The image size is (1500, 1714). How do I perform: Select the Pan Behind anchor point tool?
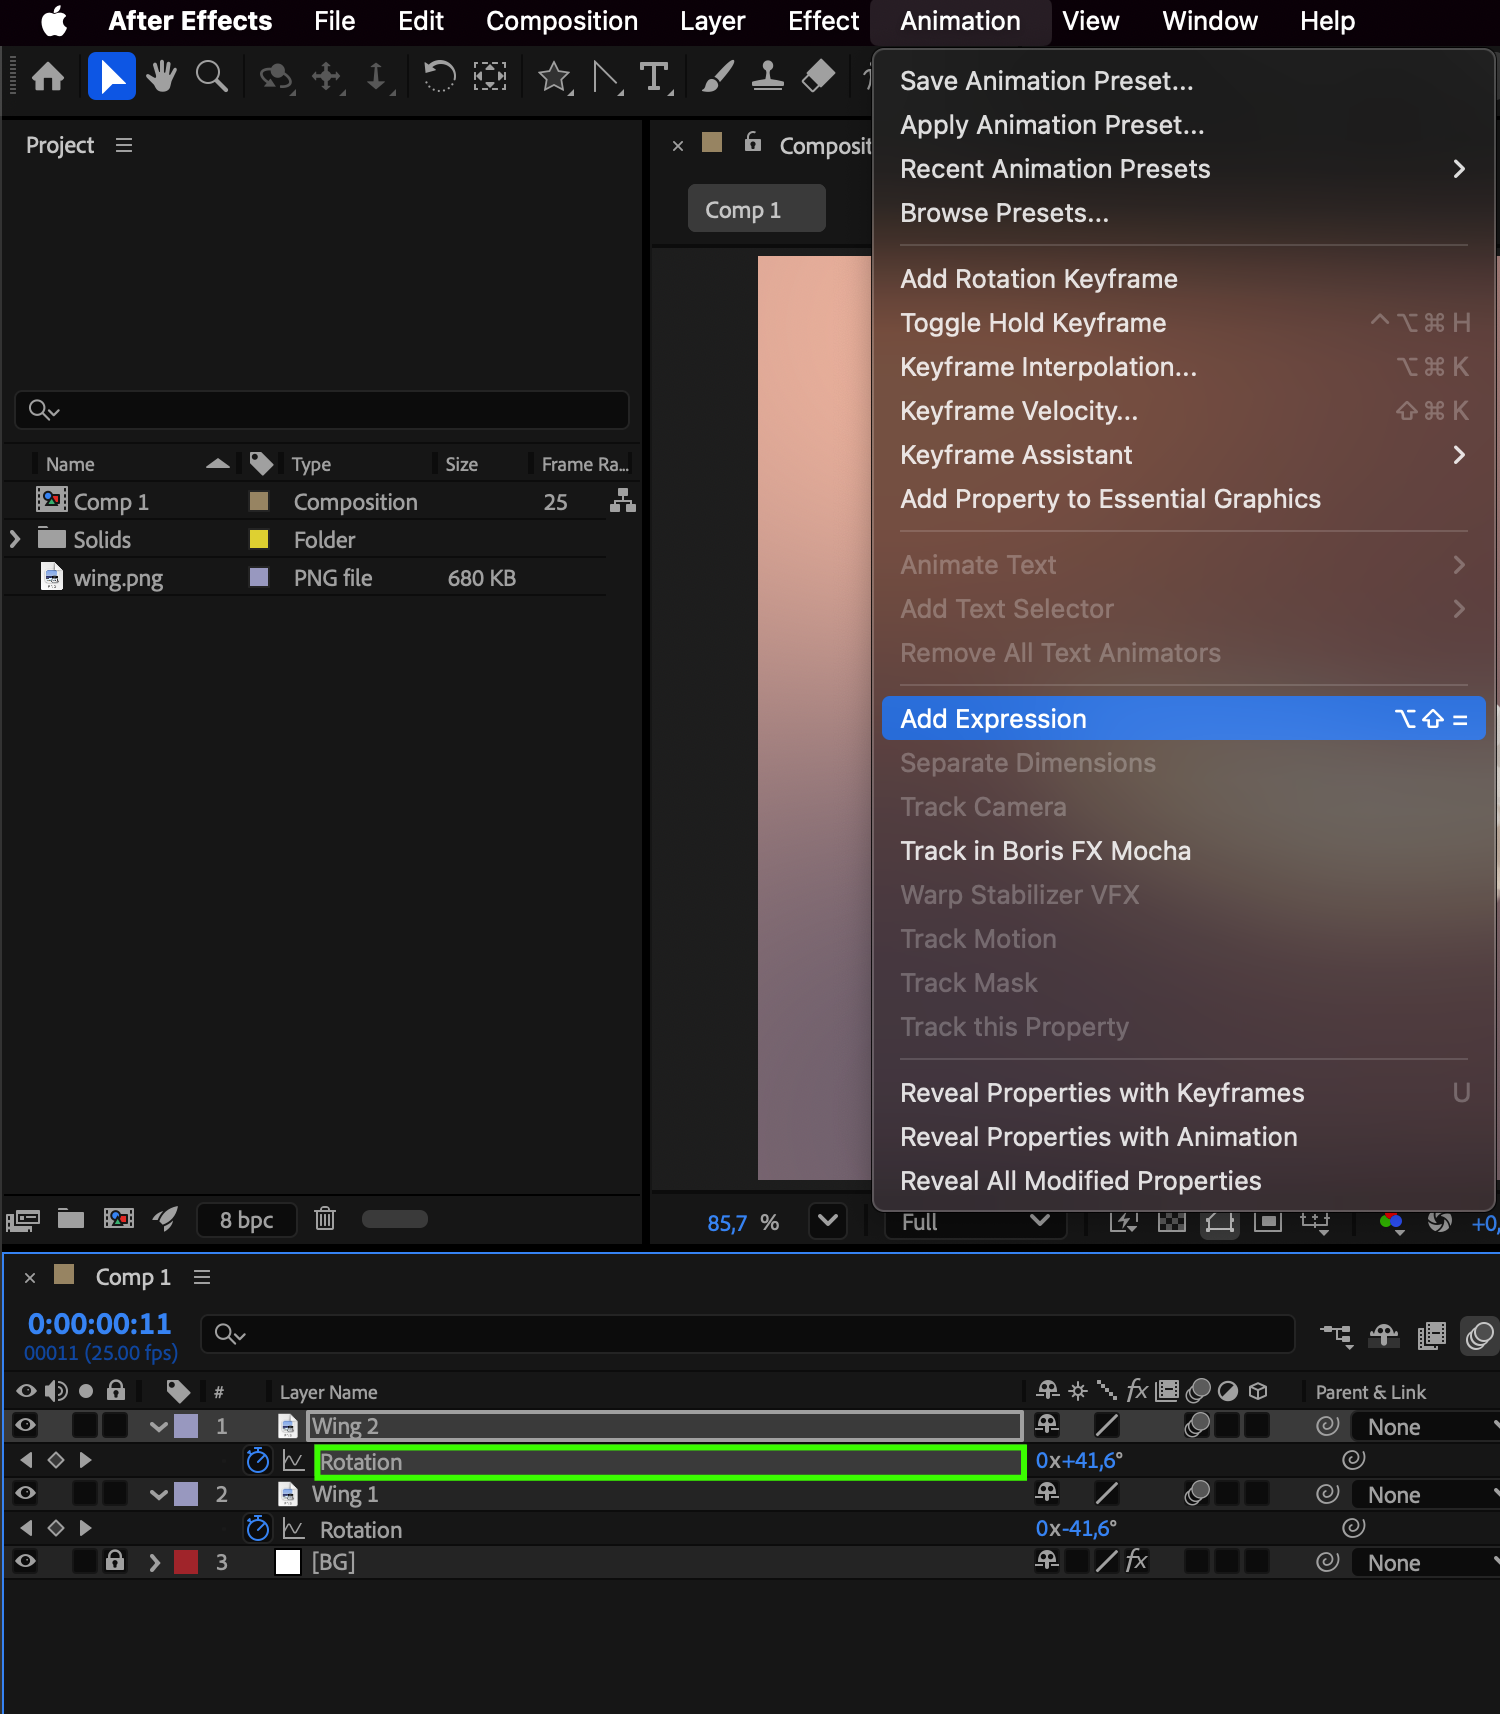tap(490, 77)
